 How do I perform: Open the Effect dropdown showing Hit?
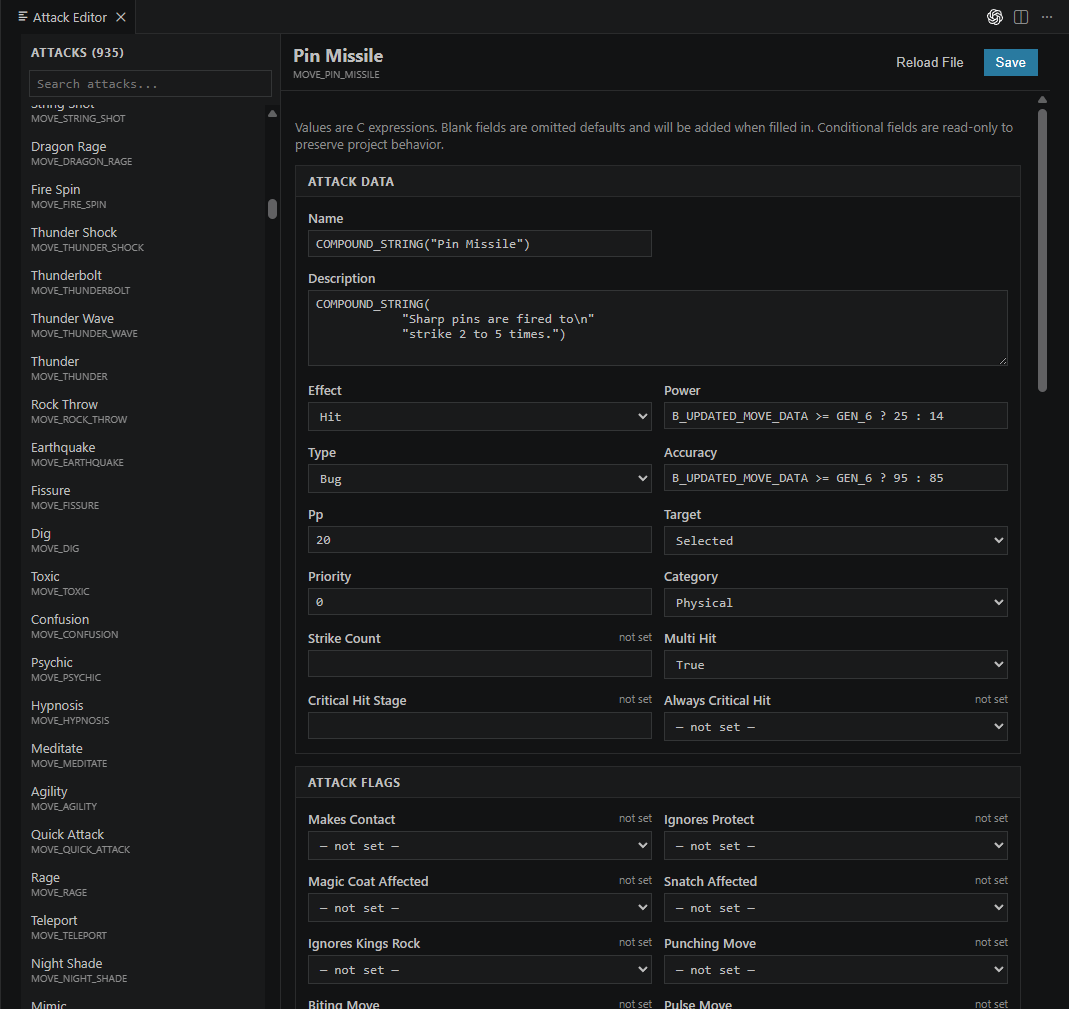click(479, 417)
